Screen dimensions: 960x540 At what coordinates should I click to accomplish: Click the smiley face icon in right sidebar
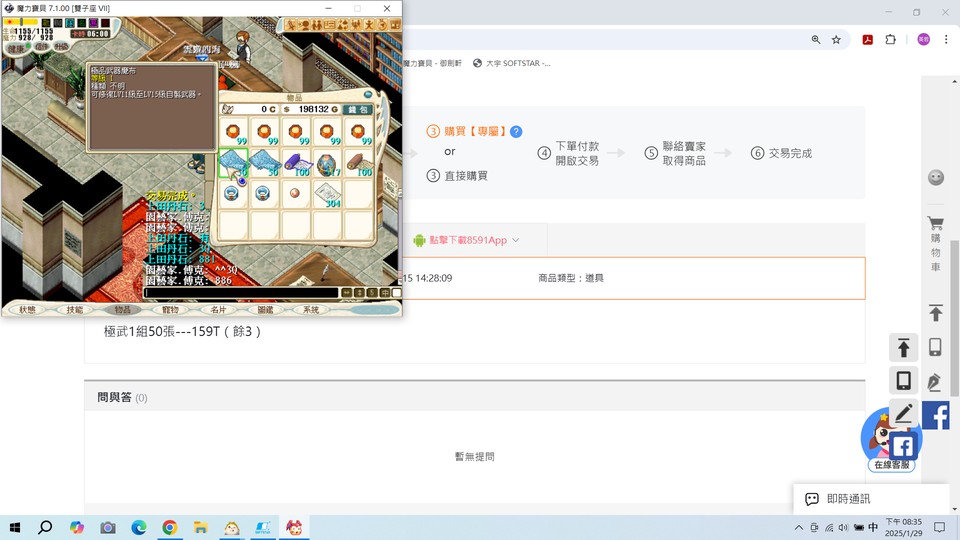[x=936, y=178]
